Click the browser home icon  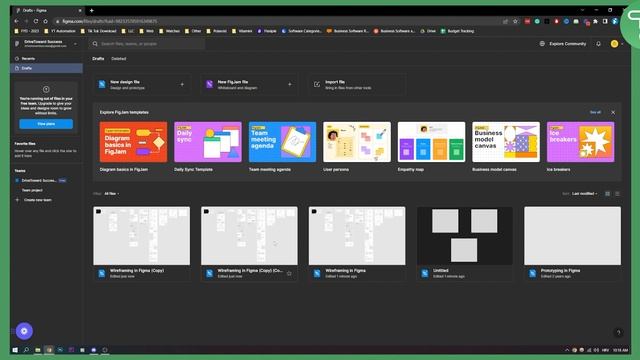45,21
